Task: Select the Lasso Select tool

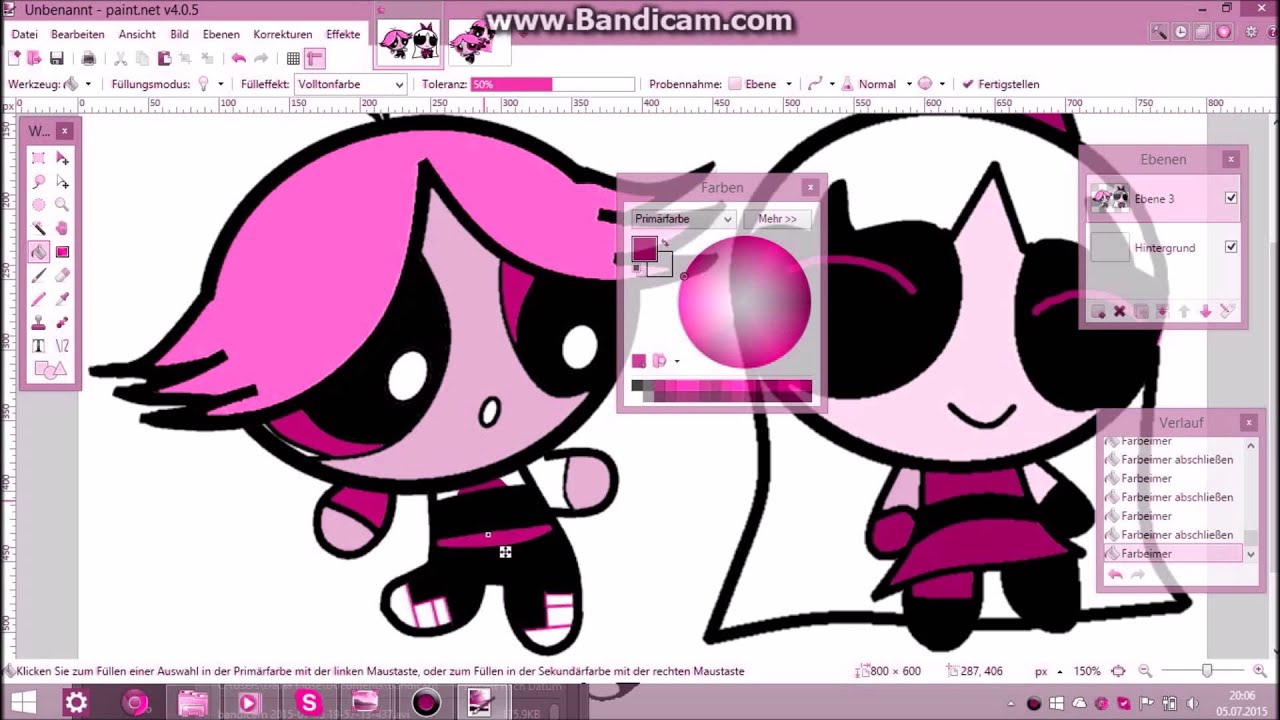Action: coord(38,182)
